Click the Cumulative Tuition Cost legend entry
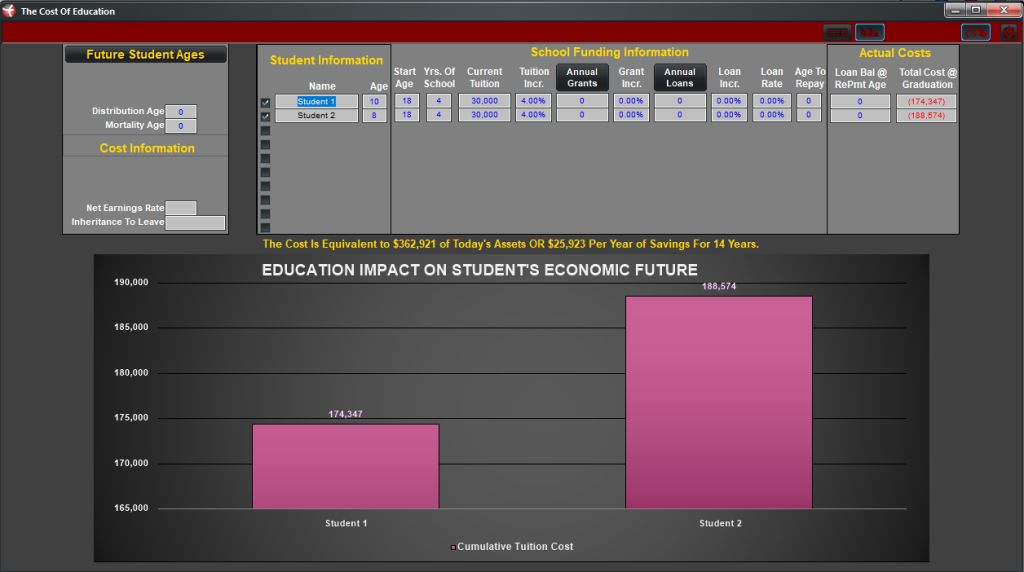The height and width of the screenshot is (572, 1024). (512, 547)
